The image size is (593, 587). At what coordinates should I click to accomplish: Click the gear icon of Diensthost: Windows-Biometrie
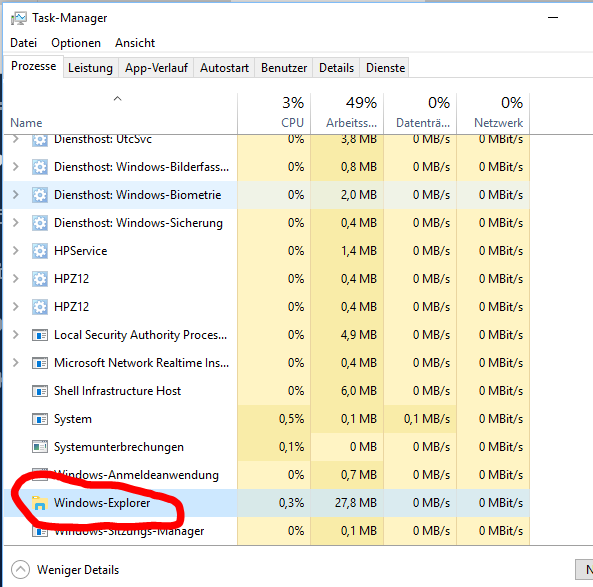(x=40, y=195)
